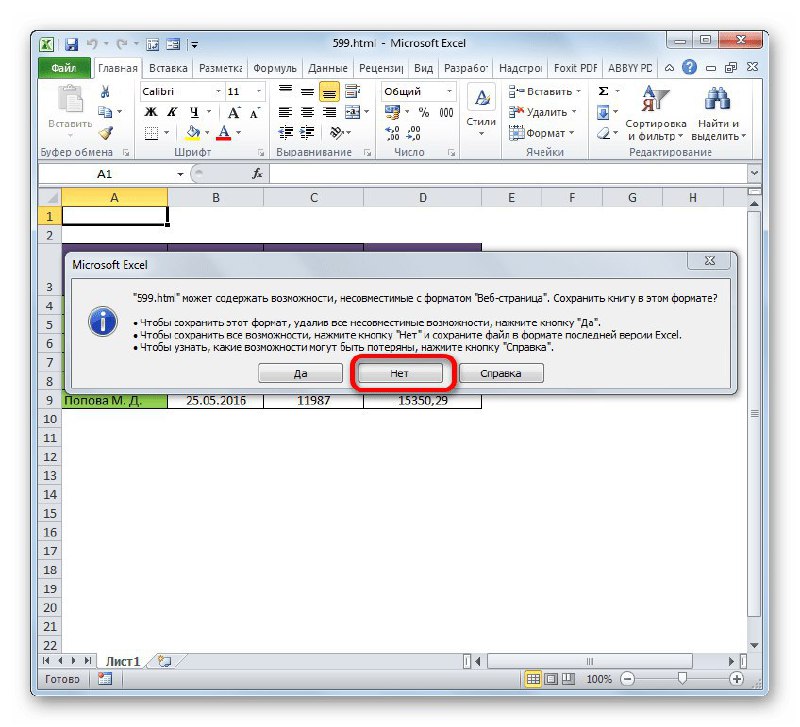Image resolution: width=800 pixels, height=727 pixels.
Task: Click the Name Box showing A1
Action: click(x=105, y=174)
